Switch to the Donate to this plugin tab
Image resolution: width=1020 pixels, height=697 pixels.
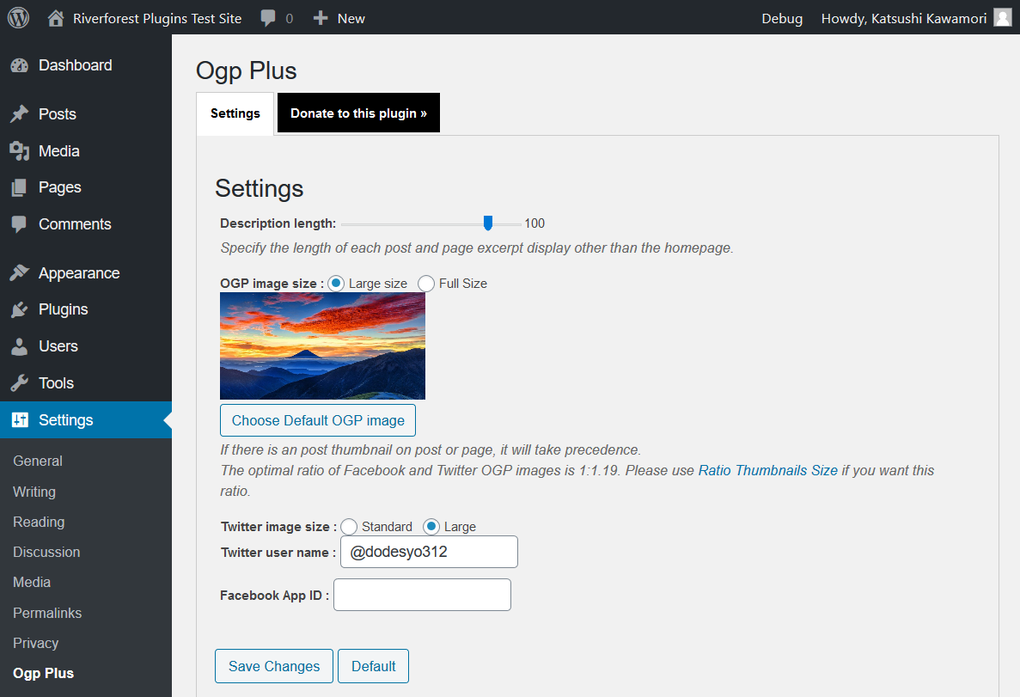[x=358, y=113]
